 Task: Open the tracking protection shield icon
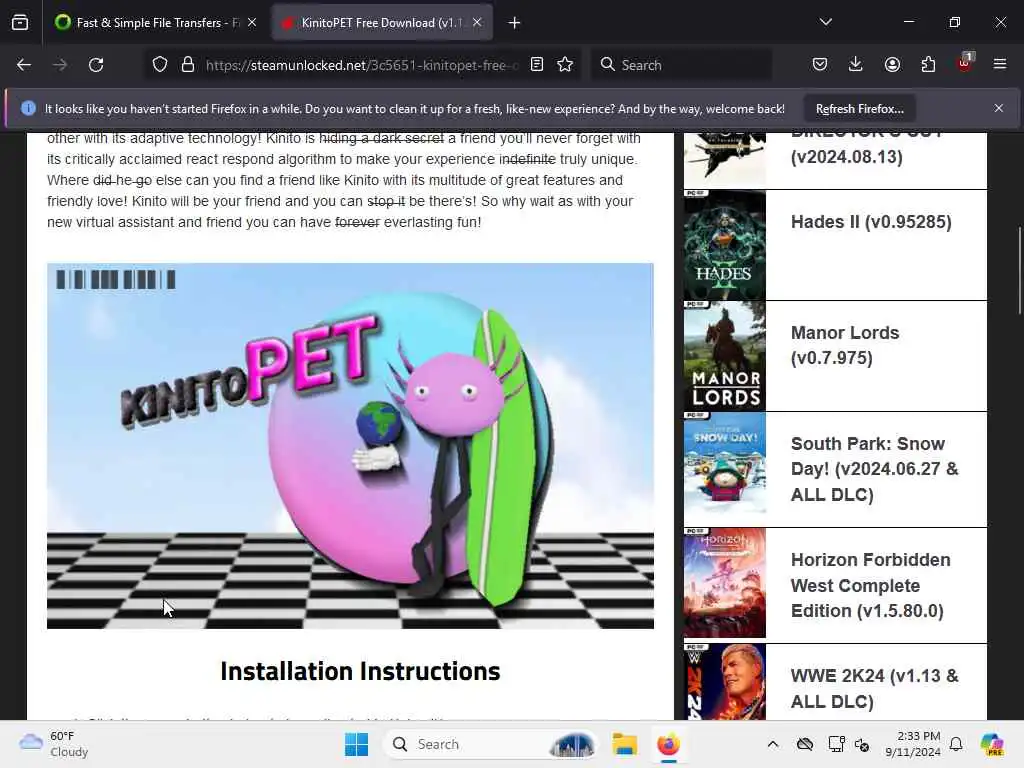pos(160,65)
